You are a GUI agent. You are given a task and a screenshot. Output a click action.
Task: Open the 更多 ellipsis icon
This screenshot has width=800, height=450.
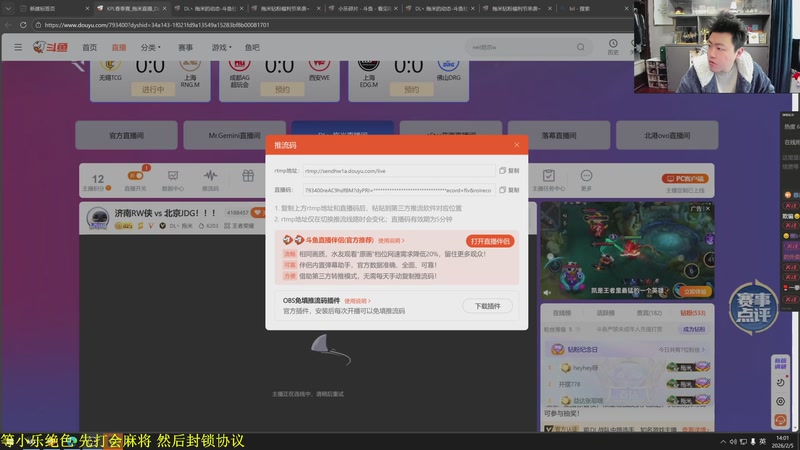(586, 180)
